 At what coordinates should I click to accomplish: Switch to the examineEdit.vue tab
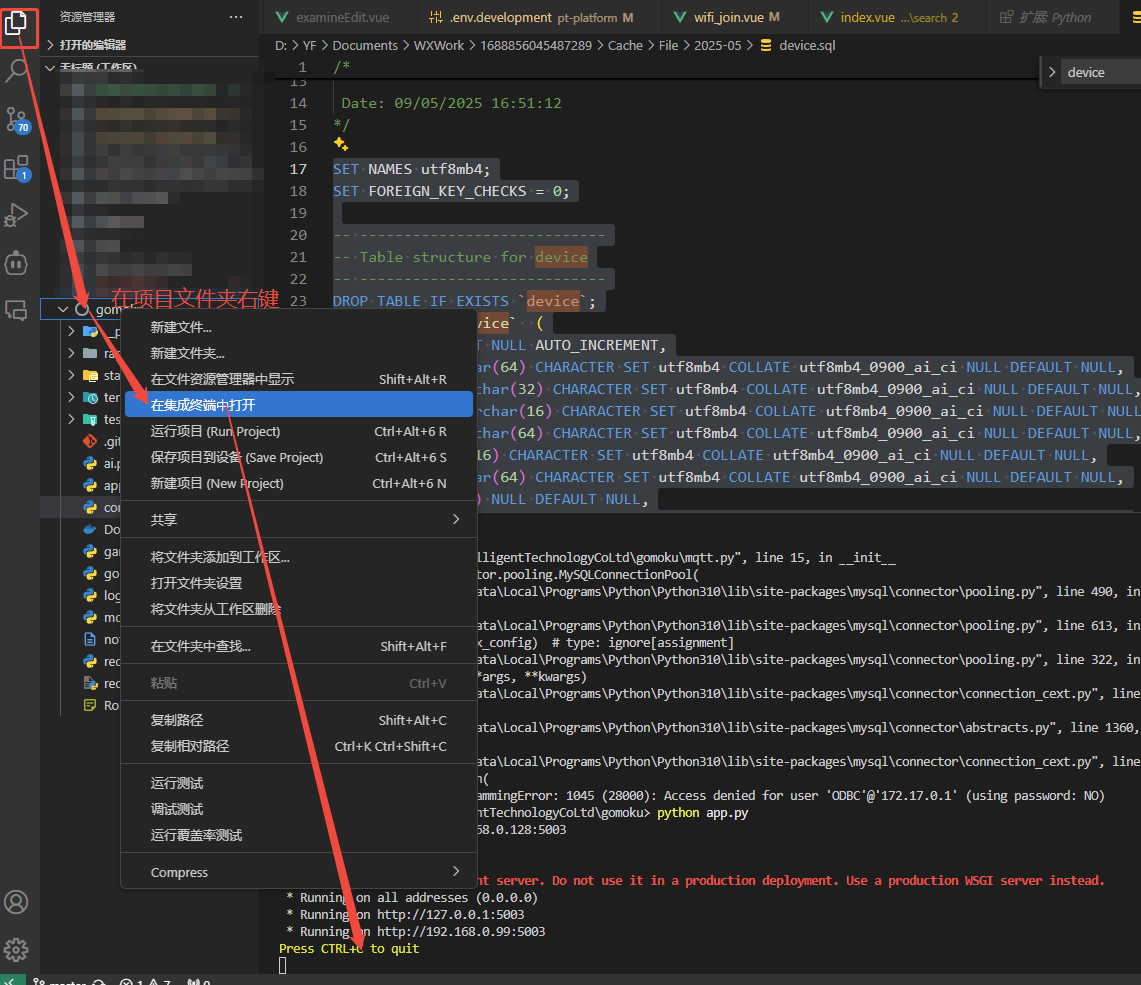coord(339,17)
